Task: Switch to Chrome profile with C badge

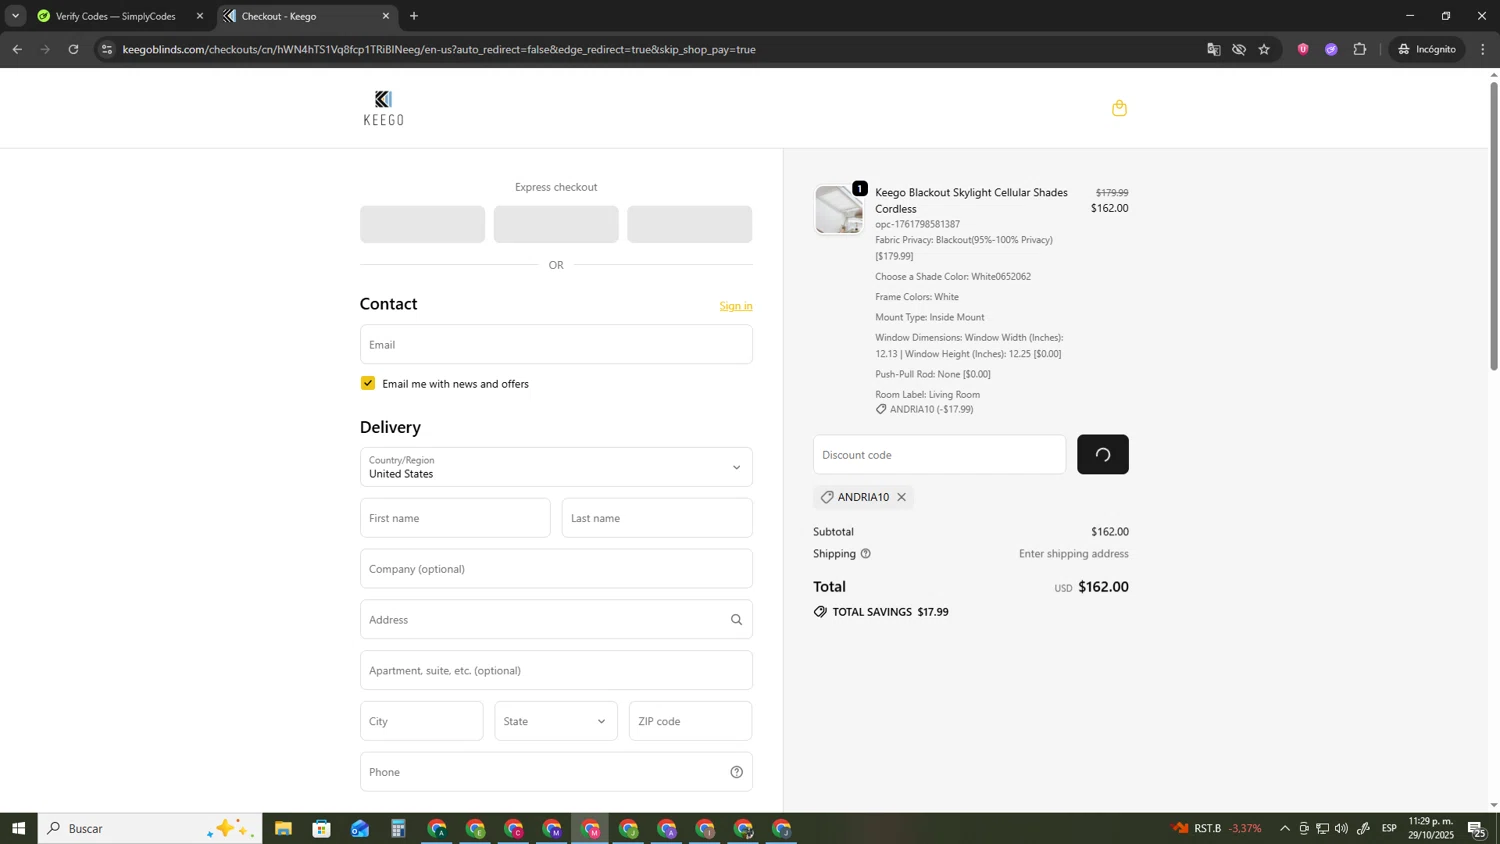Action: [x=513, y=829]
